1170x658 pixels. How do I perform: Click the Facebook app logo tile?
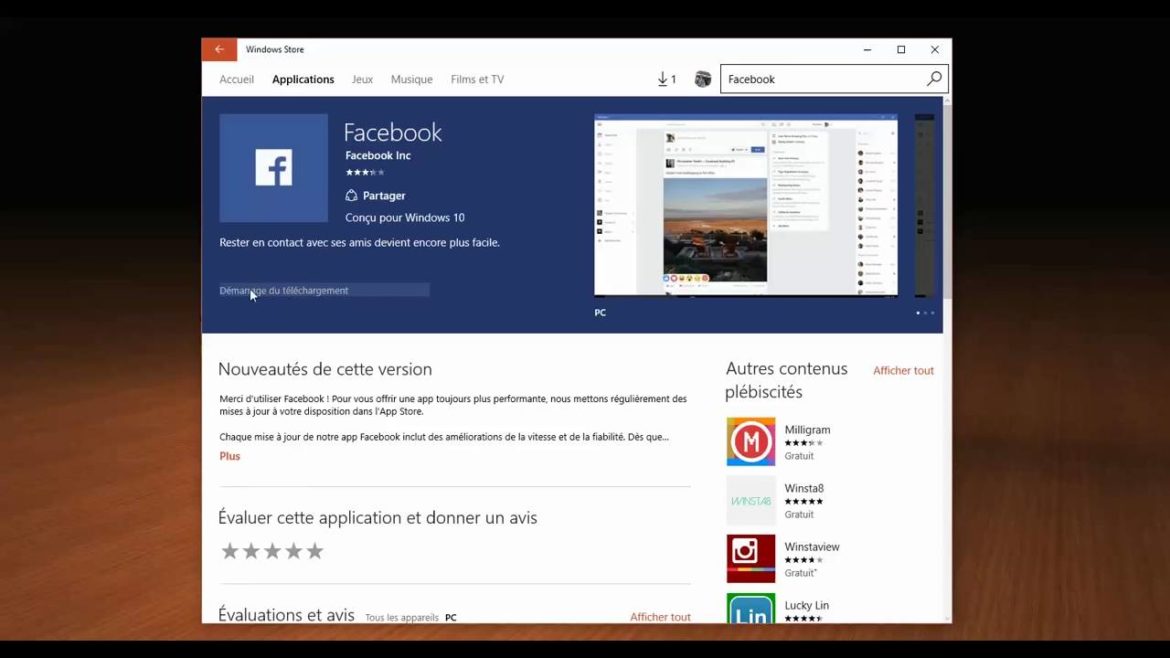(x=273, y=167)
